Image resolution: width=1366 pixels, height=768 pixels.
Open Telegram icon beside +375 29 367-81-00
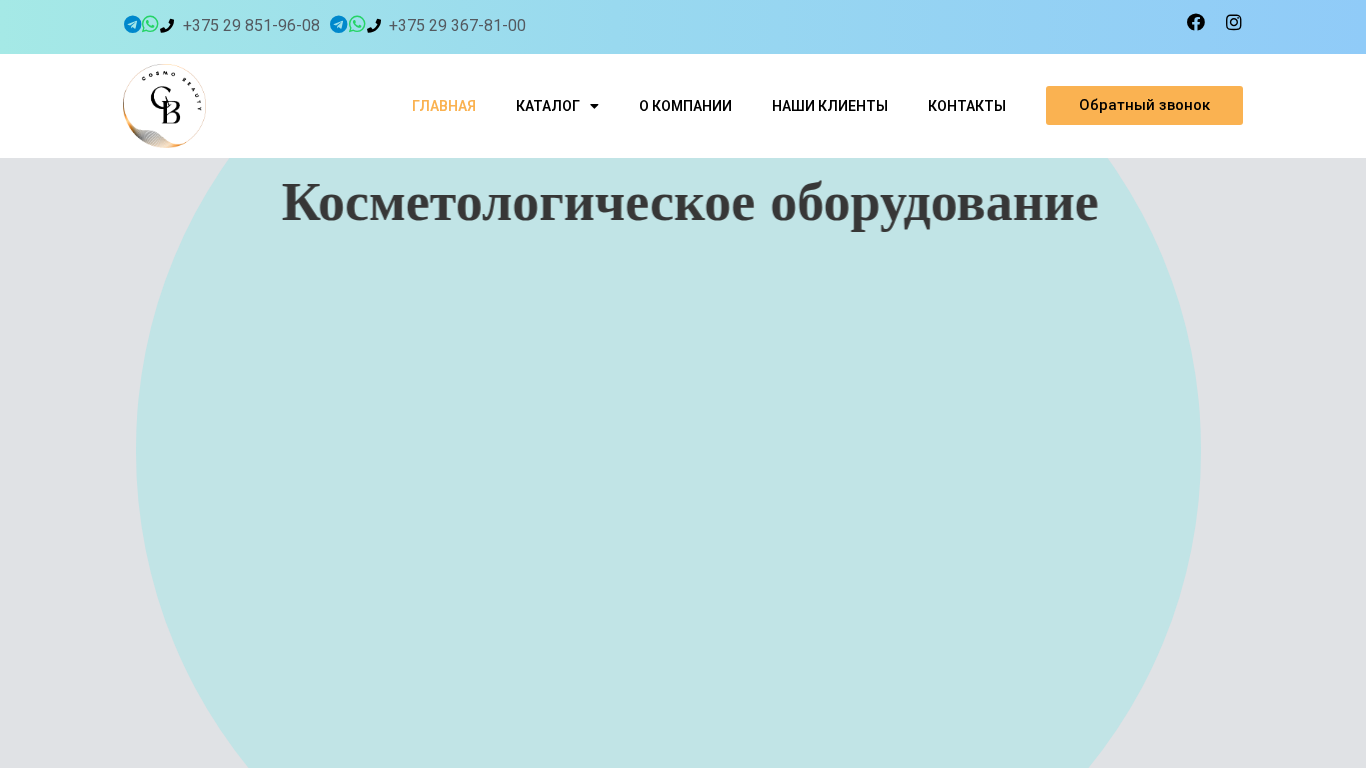[339, 24]
